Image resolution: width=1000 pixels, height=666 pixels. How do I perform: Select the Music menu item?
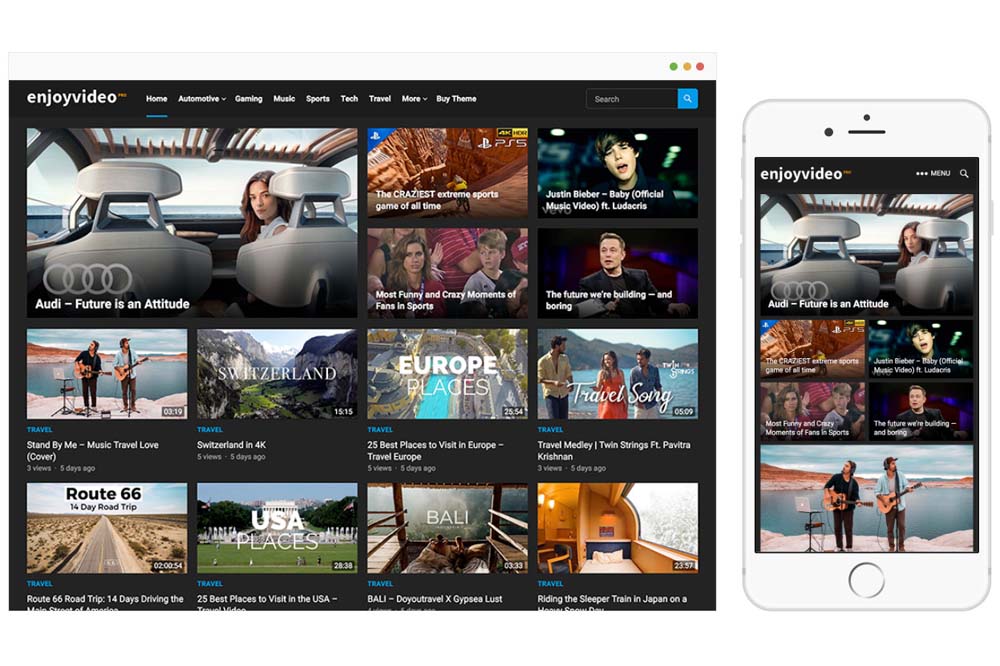pyautogui.click(x=284, y=99)
